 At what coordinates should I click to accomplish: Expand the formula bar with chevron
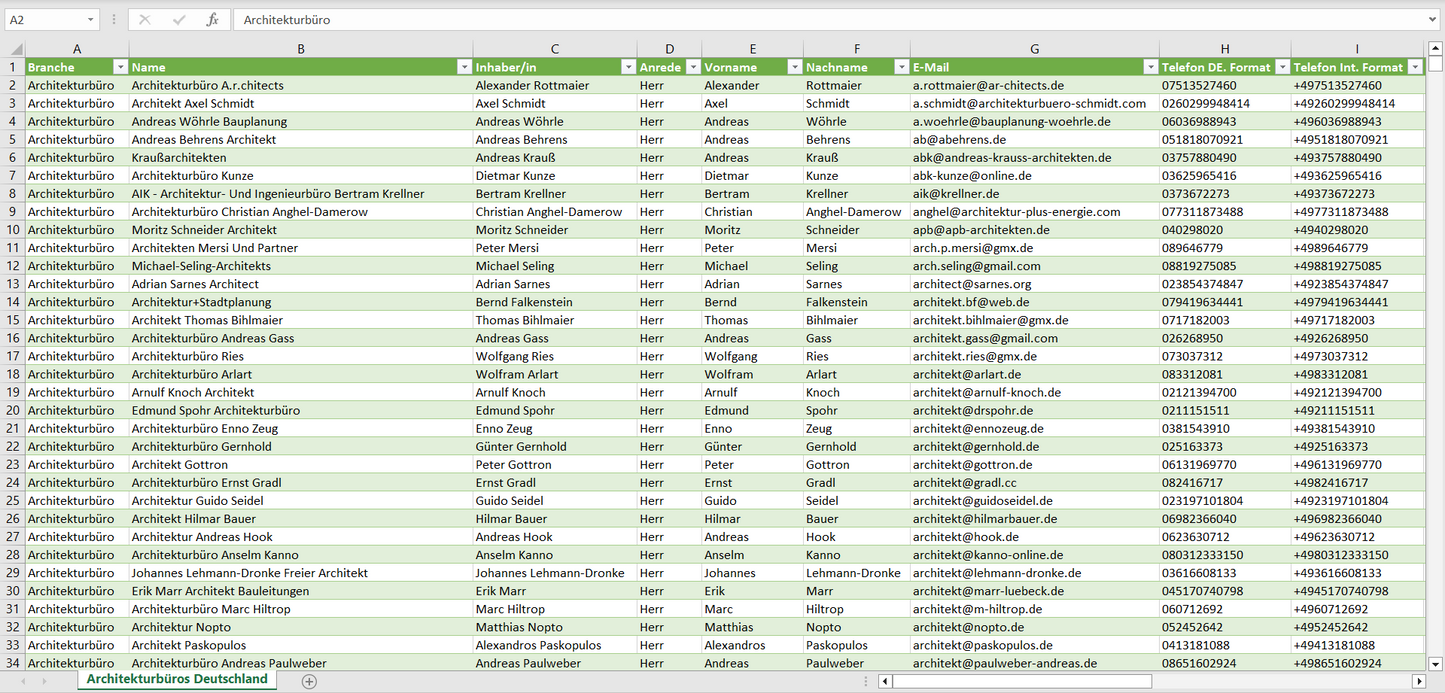pos(1433,20)
